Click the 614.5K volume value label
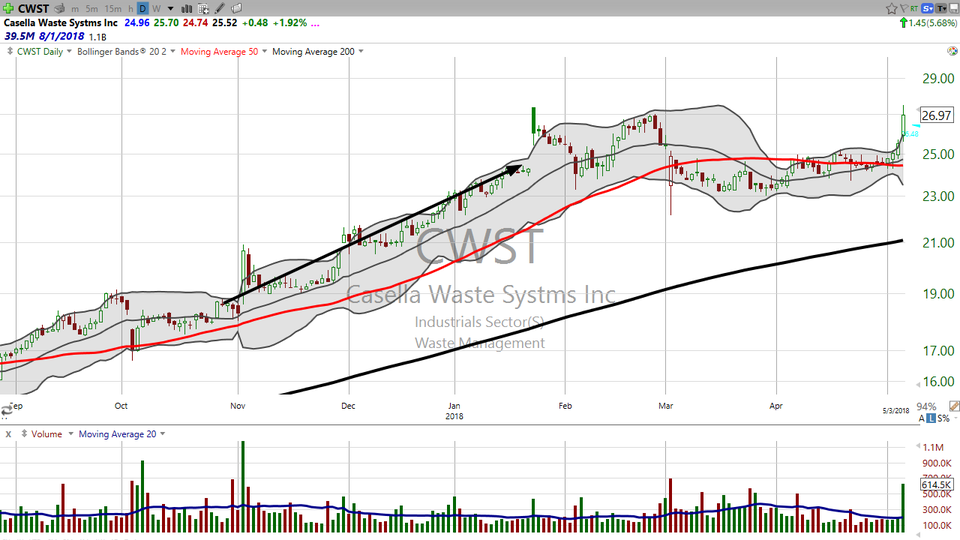Viewport: 960px width, 540px height. (936, 485)
